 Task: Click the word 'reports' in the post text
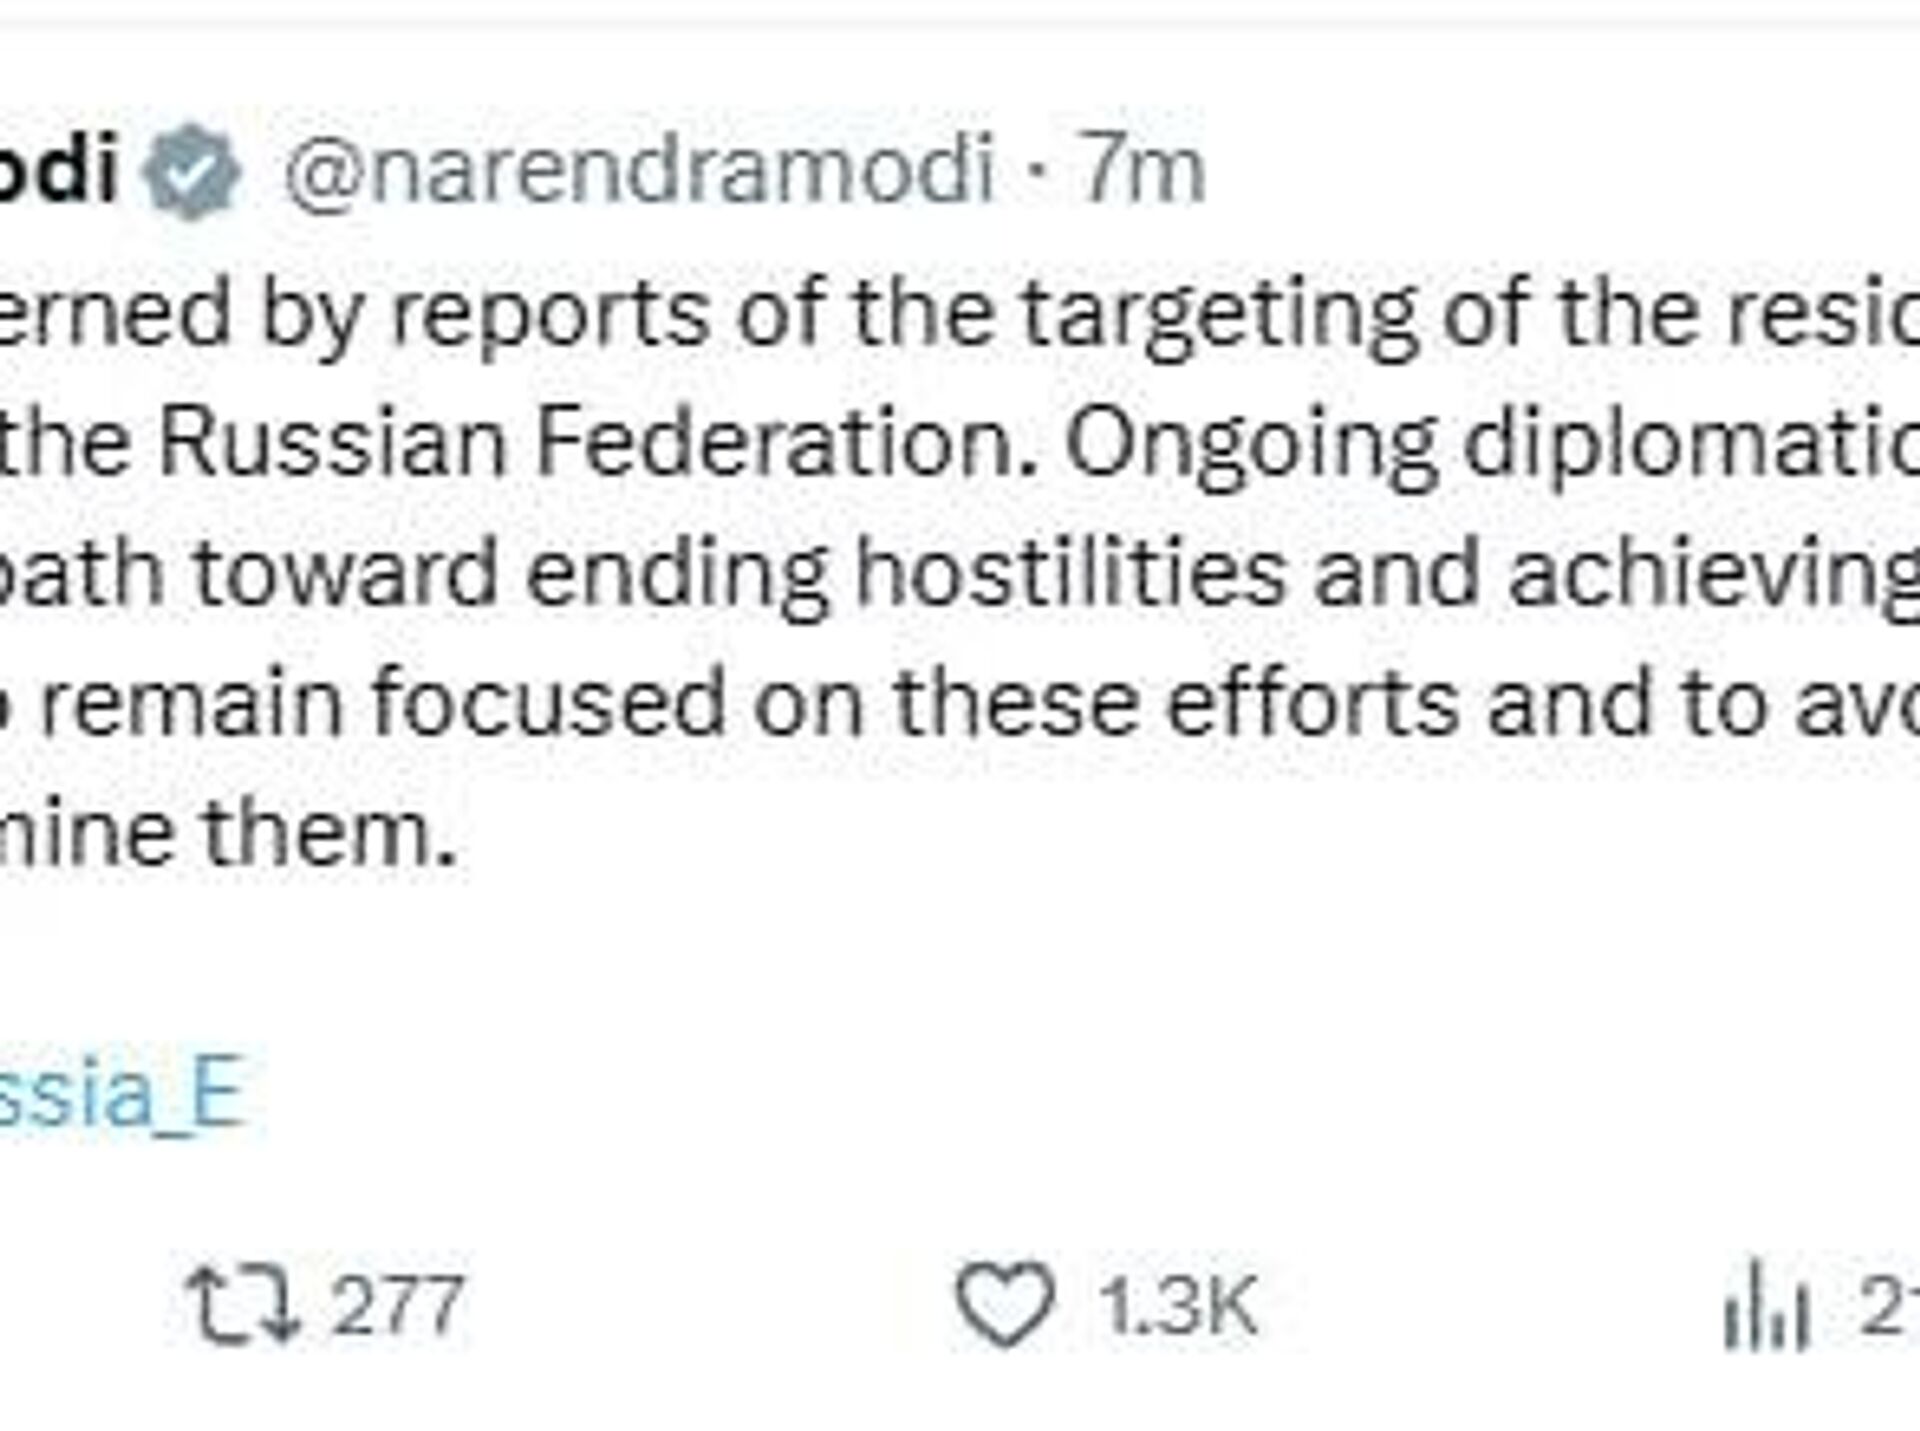550,315
